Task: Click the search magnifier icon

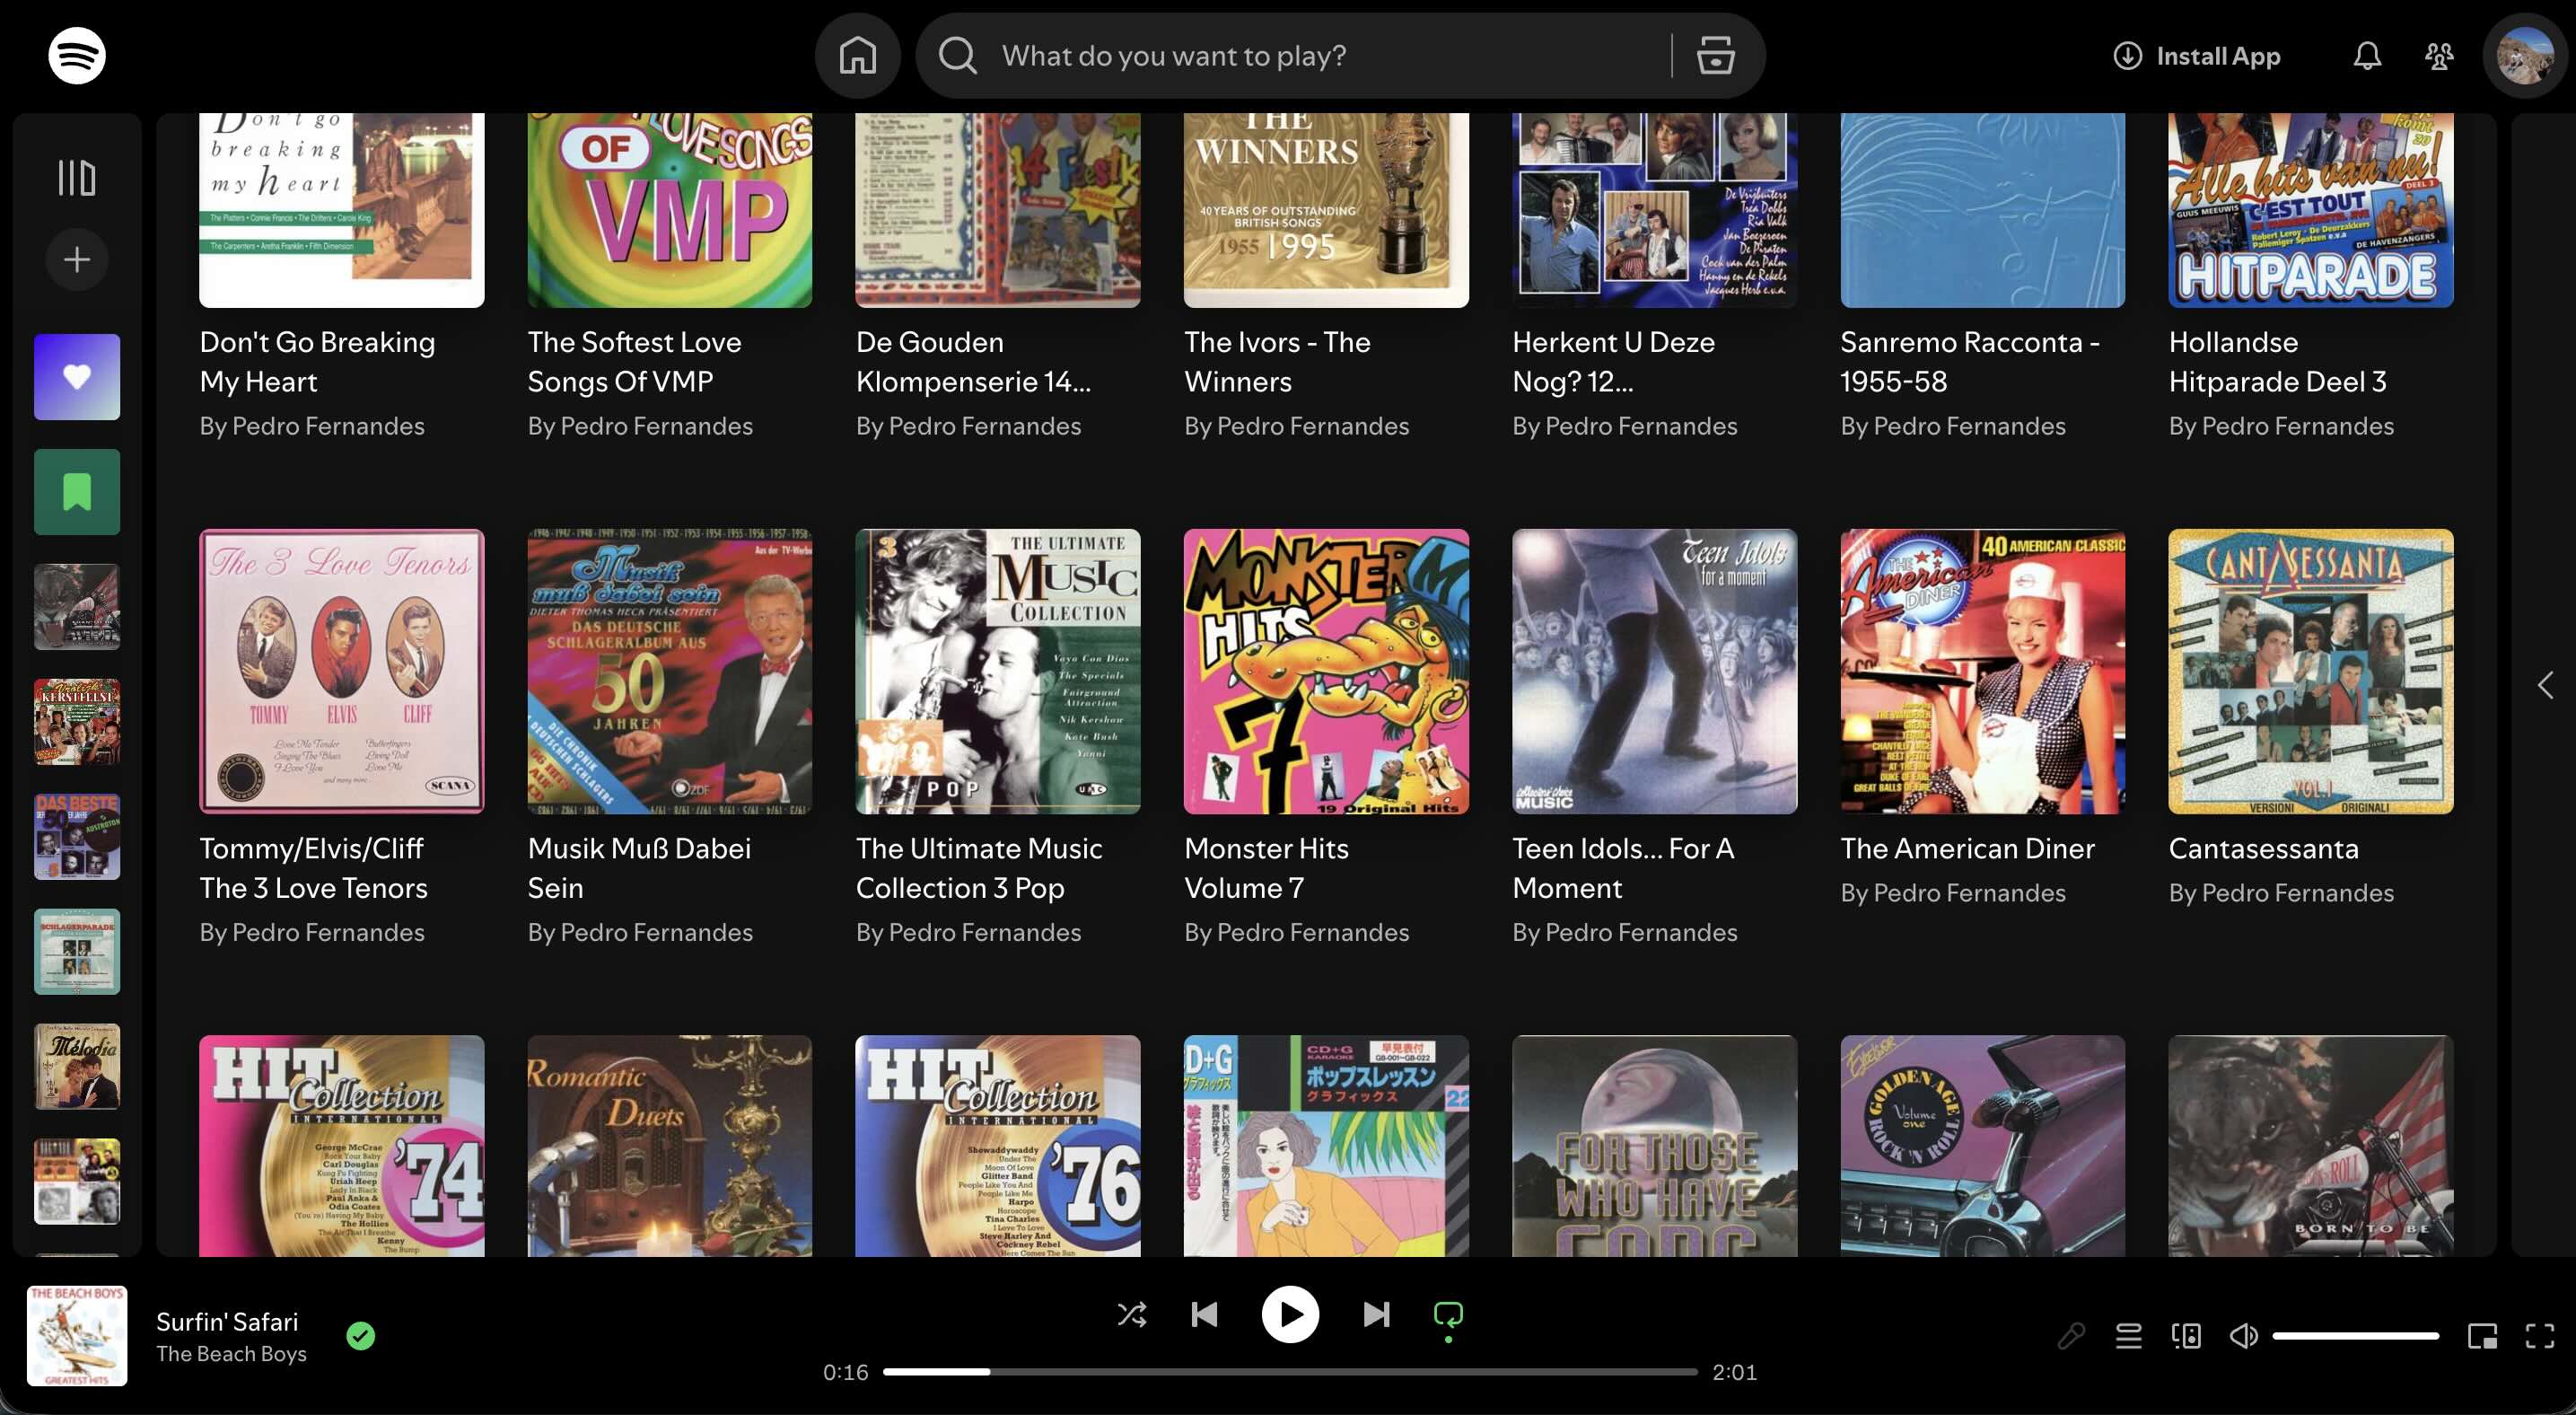Action: pos(957,56)
